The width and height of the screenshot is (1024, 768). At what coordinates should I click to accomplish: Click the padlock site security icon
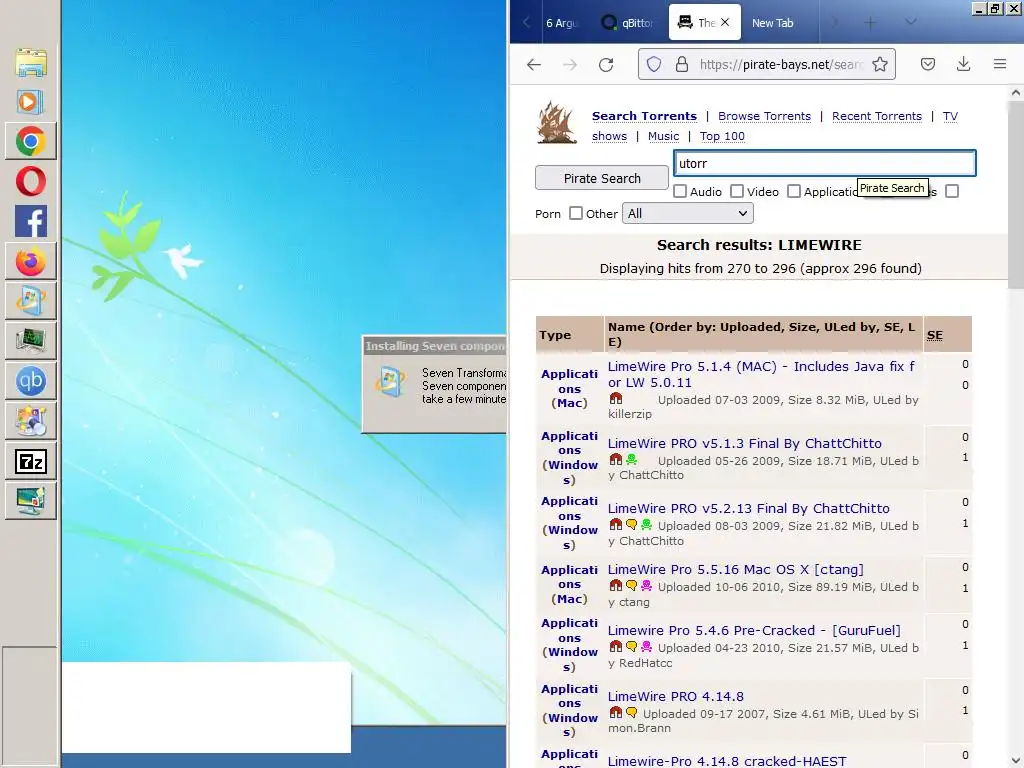[x=682, y=64]
